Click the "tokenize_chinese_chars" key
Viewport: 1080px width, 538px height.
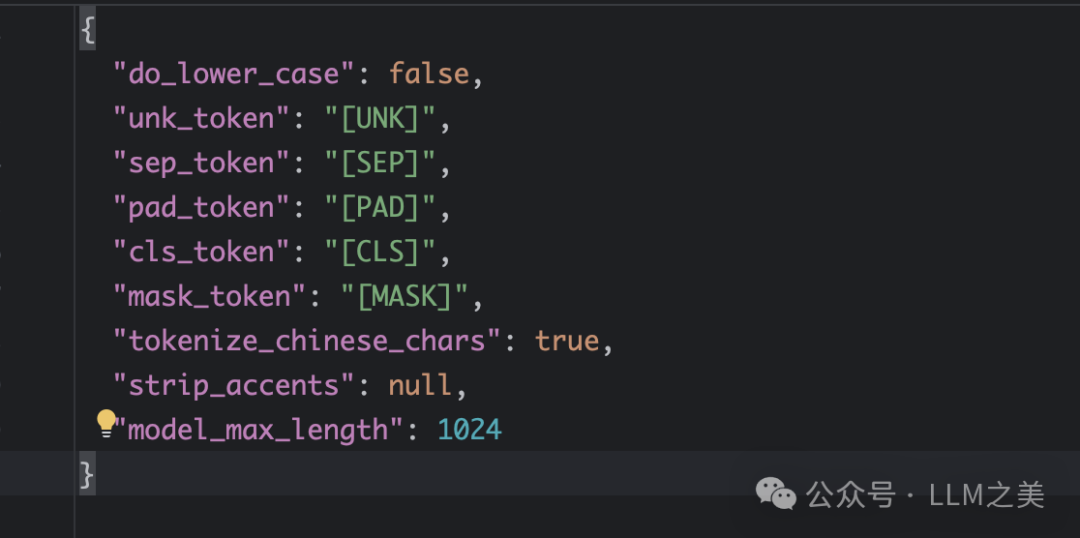click(306, 341)
